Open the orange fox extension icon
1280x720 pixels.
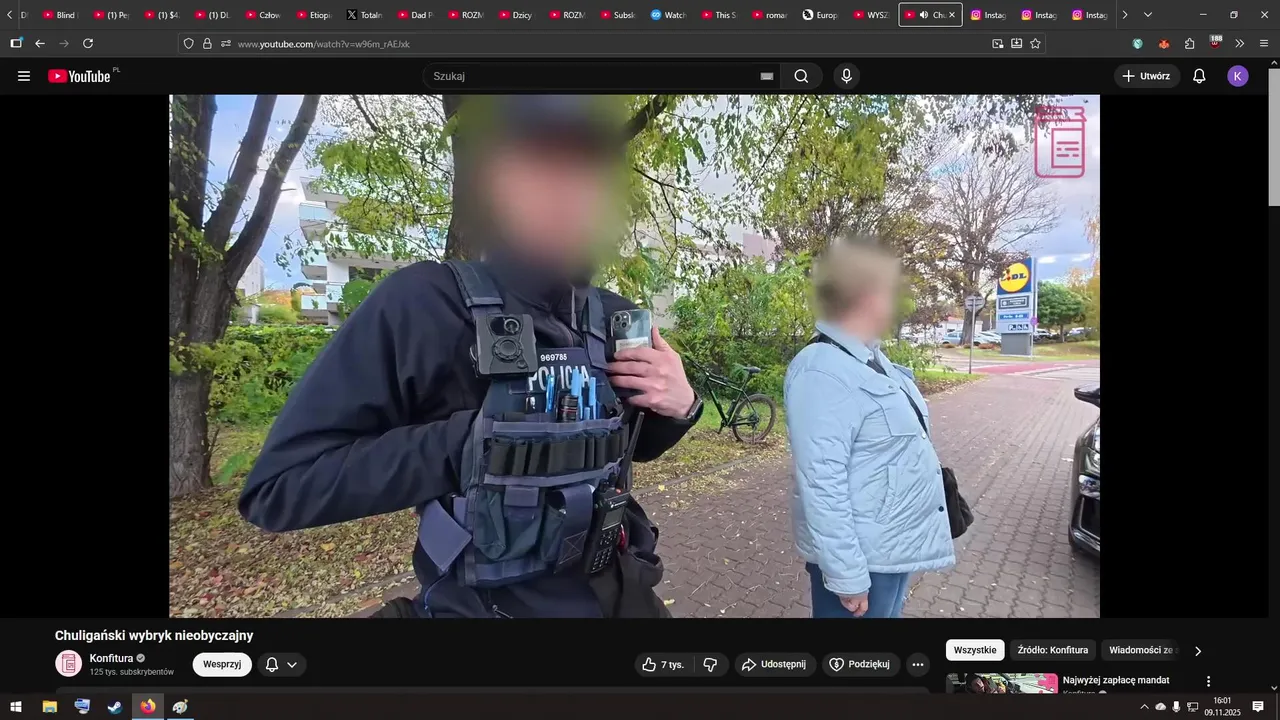pyautogui.click(x=1164, y=44)
